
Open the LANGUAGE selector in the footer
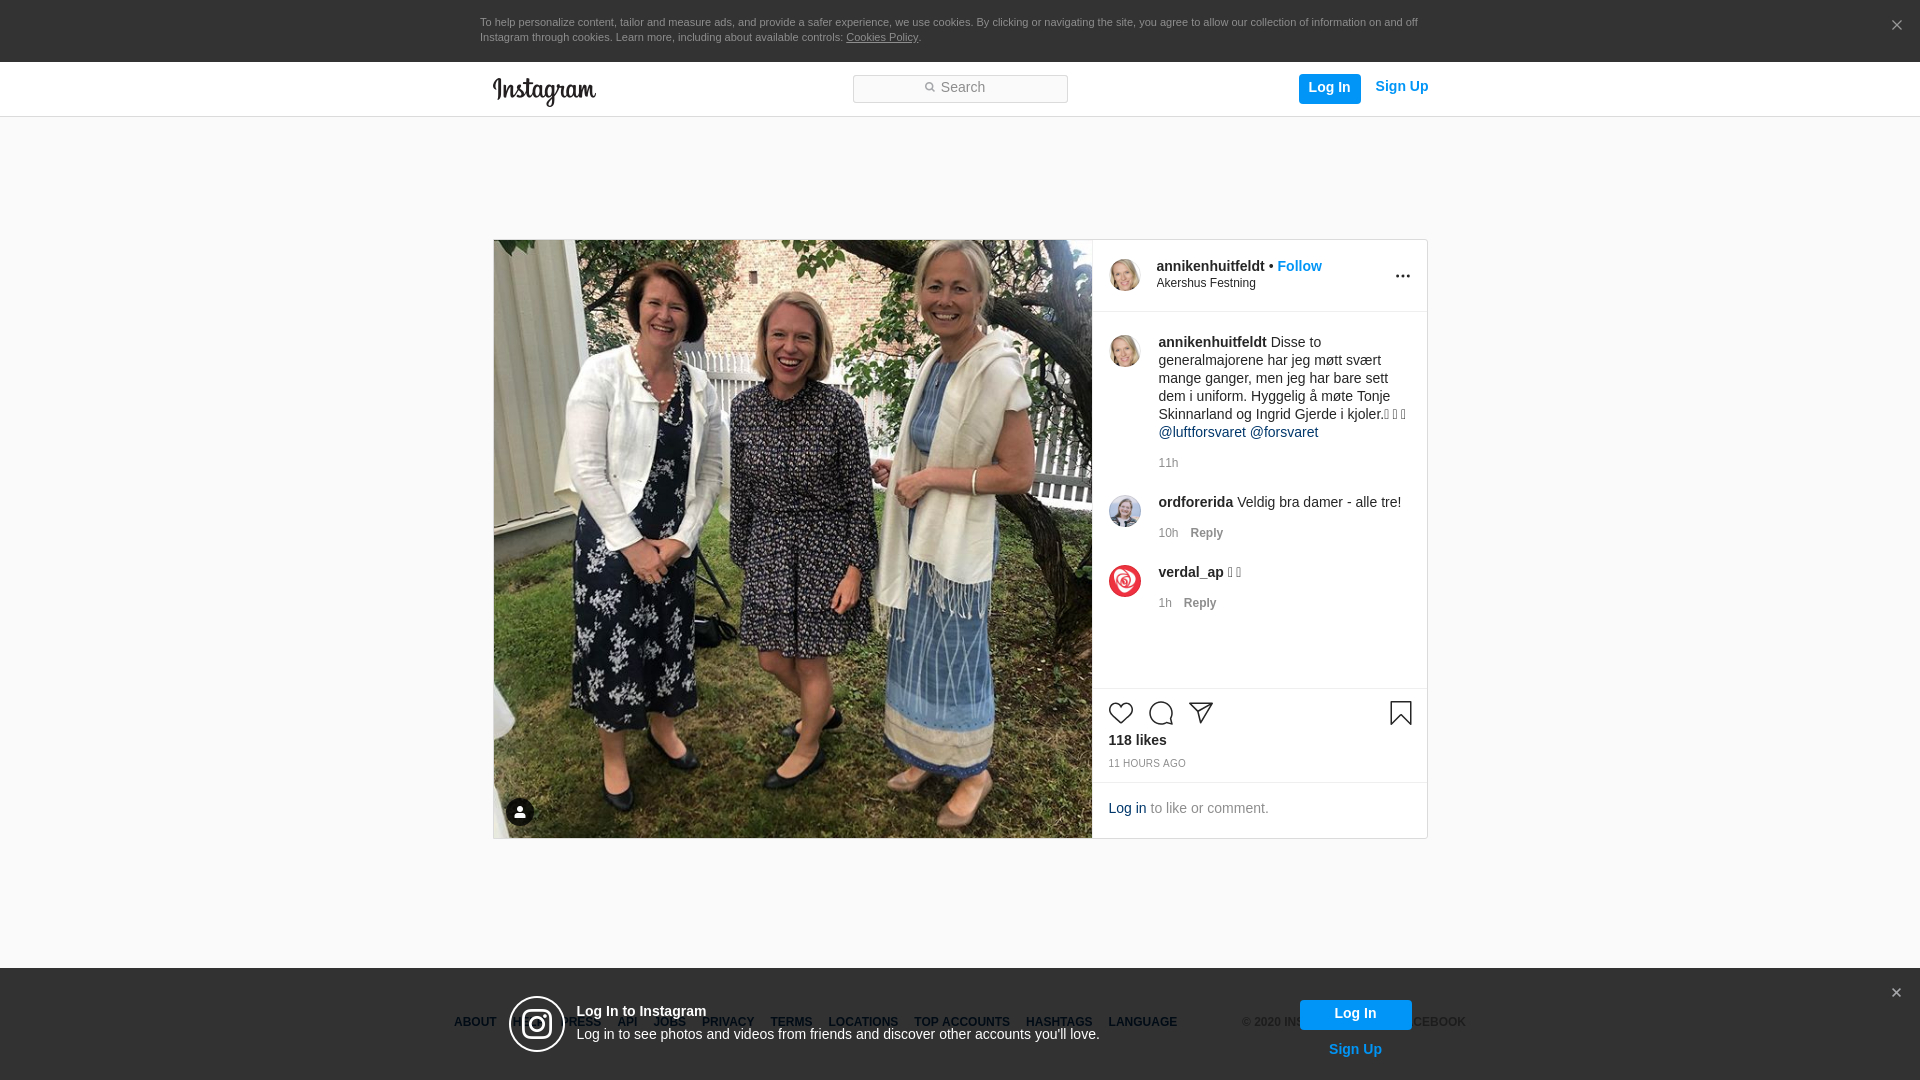pos(1142,1022)
